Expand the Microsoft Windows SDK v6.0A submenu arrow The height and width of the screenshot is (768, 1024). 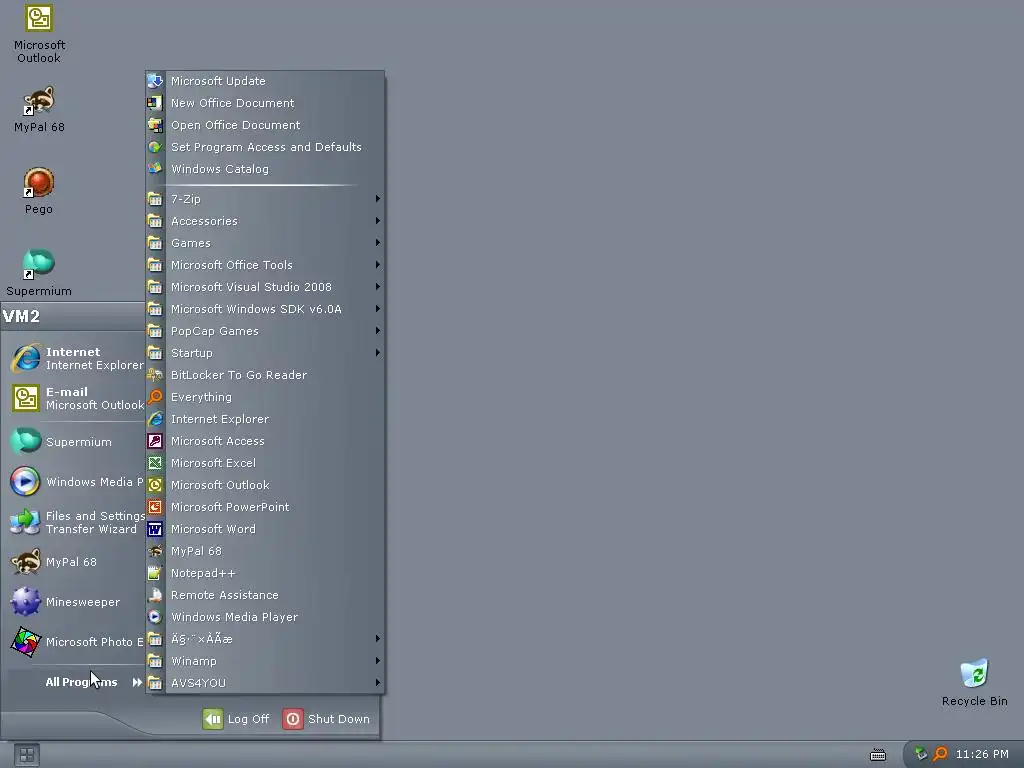pyautogui.click(x=377, y=309)
